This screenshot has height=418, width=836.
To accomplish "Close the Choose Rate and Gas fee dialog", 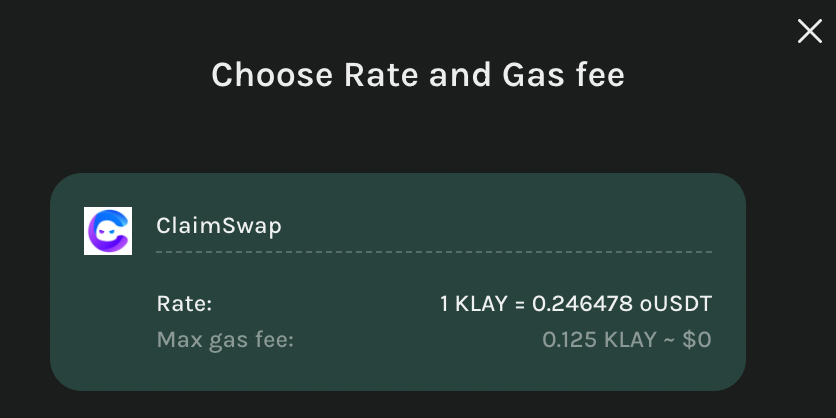I will tap(809, 31).
